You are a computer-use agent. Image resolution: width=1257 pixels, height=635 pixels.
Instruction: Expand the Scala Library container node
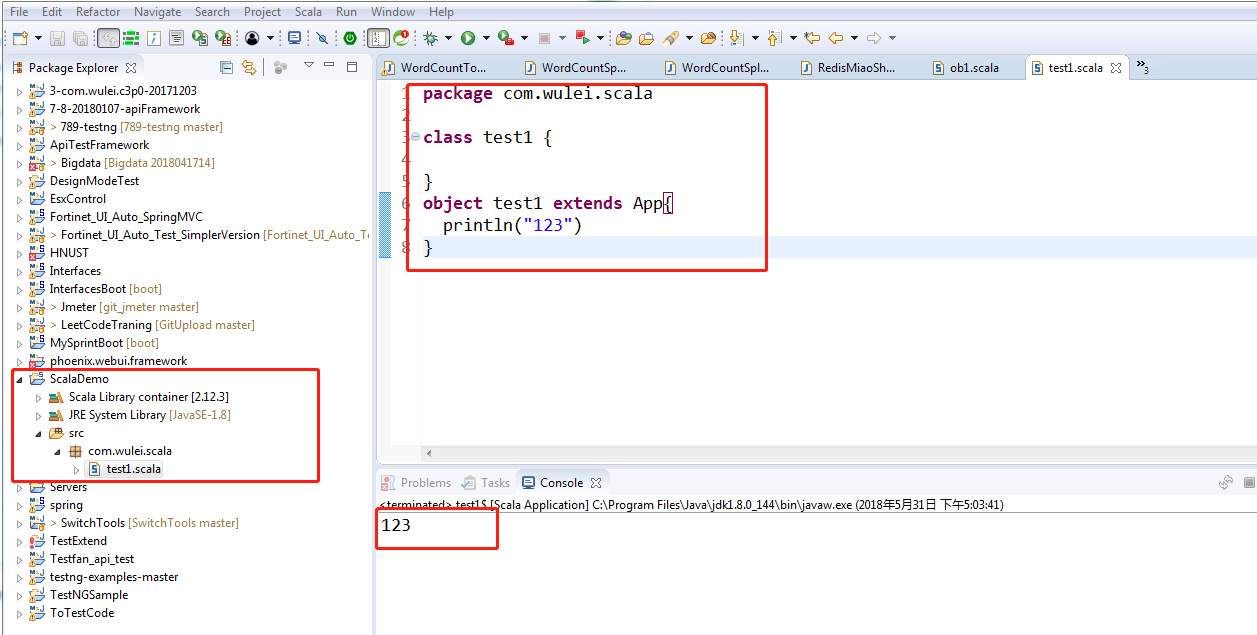point(39,397)
